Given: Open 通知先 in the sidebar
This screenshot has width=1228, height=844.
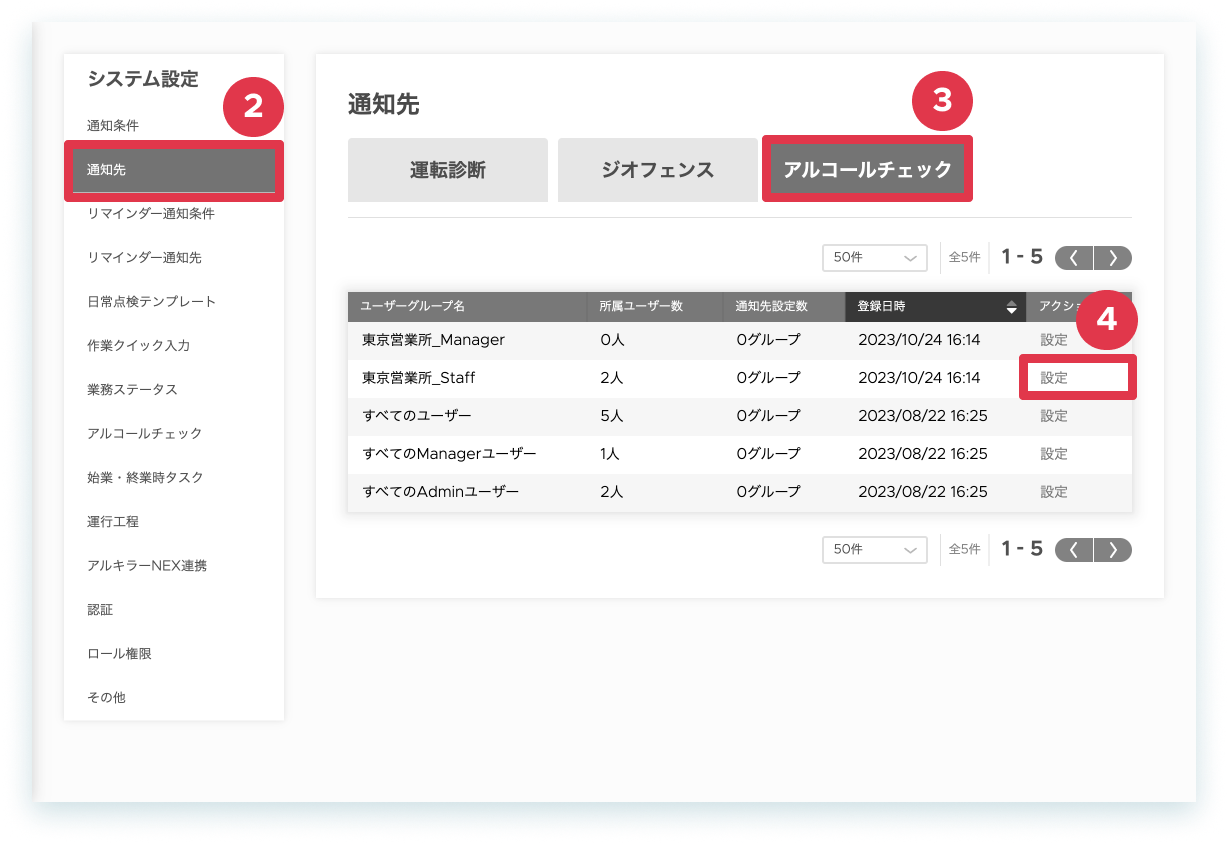Looking at the screenshot, I should (x=174, y=170).
